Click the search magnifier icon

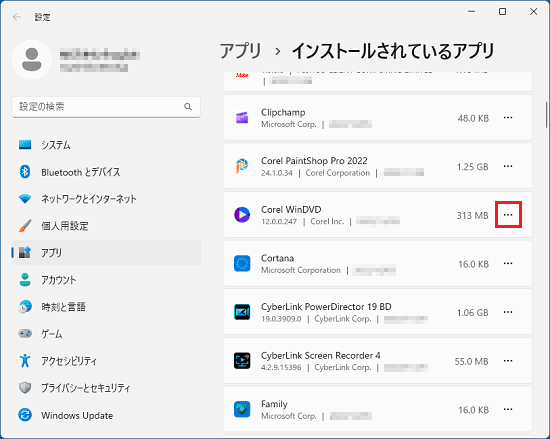click(x=188, y=107)
